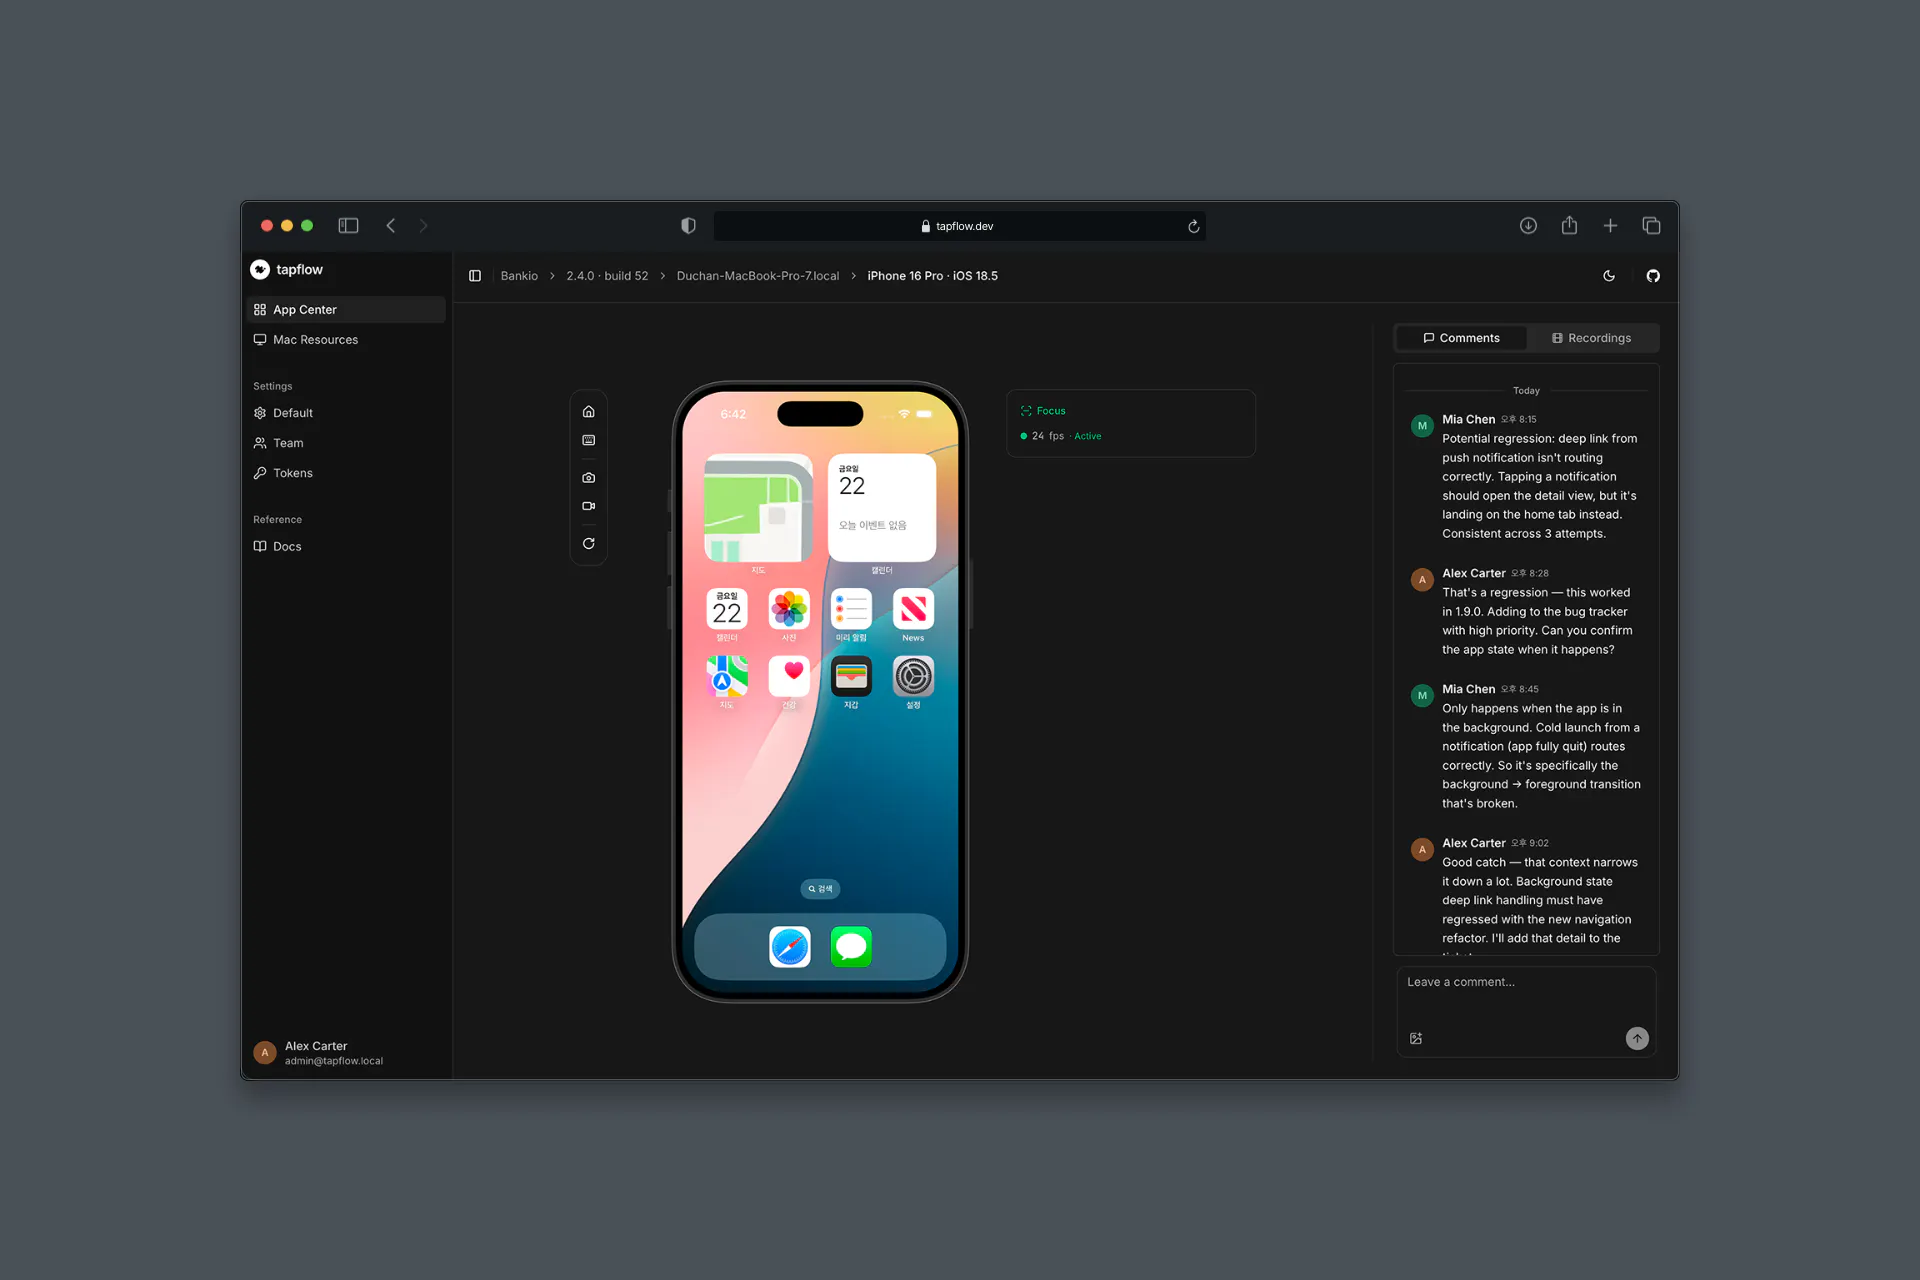The width and height of the screenshot is (1920, 1280).
Task: Restart the simulator with refresh icon
Action: pyautogui.click(x=588, y=544)
